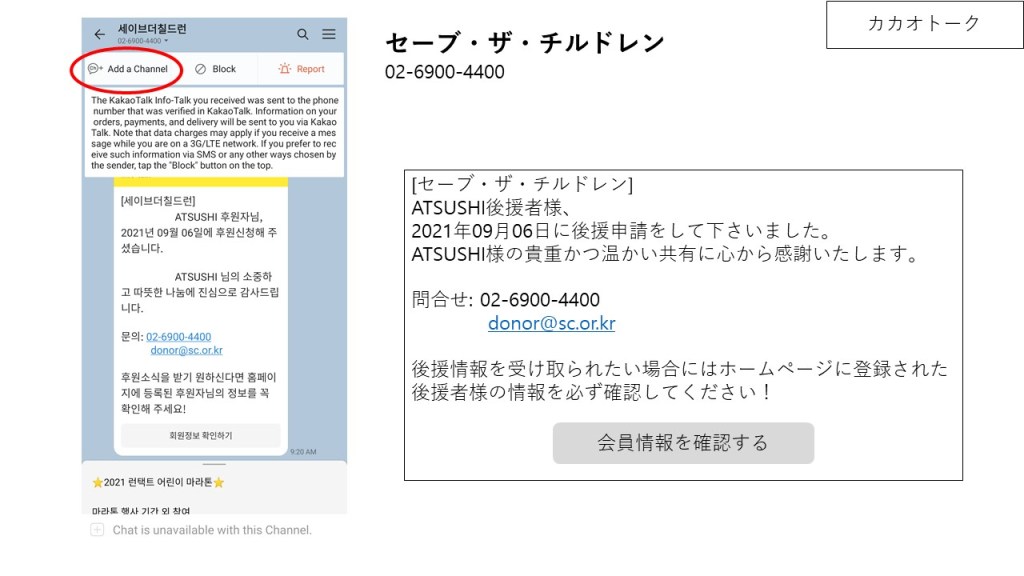Click the Block circle-slash icon
Image resolution: width=1024 pixels, height=576 pixels.
(x=200, y=69)
